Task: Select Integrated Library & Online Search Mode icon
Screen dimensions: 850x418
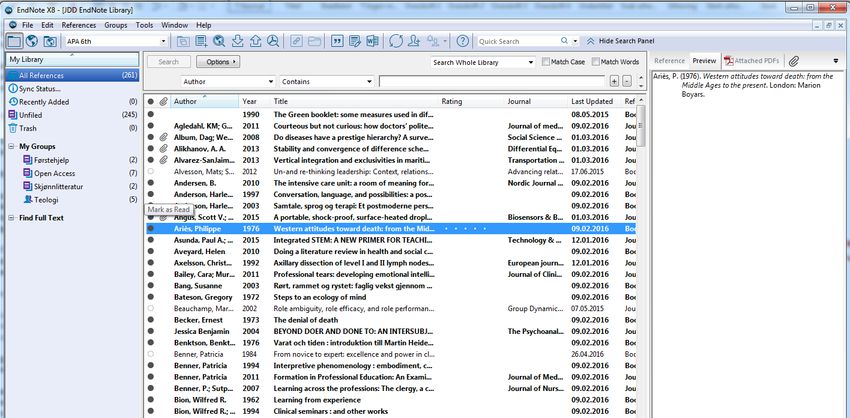Action: (x=50, y=41)
